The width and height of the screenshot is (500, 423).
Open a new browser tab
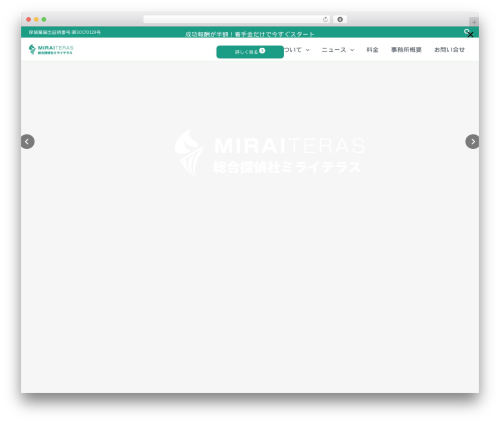click(474, 22)
